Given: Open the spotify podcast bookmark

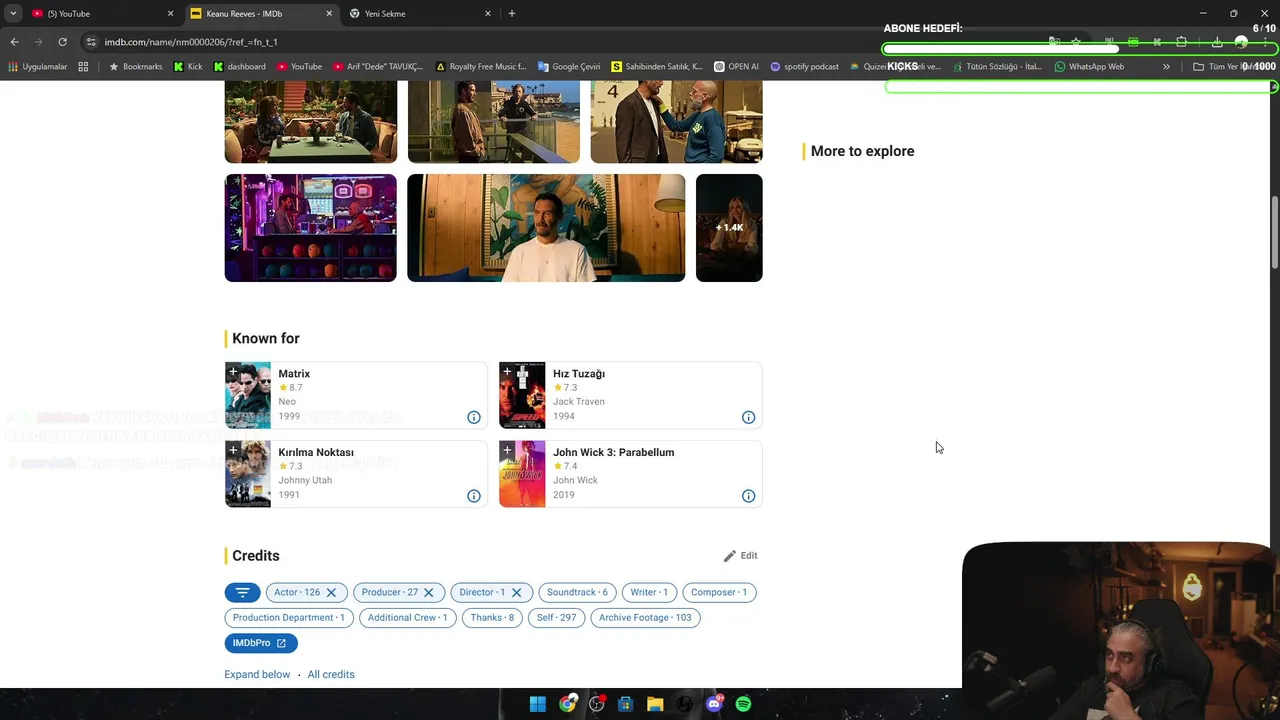Looking at the screenshot, I should click(x=804, y=67).
